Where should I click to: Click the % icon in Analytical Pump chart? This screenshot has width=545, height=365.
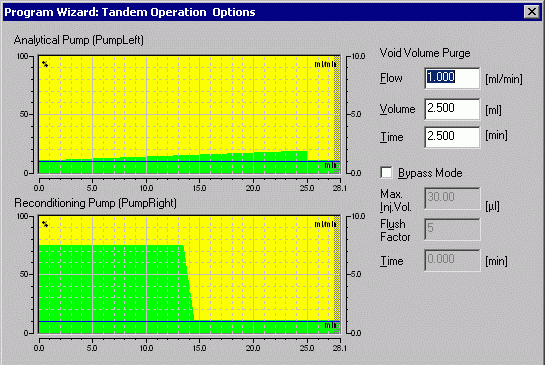pos(45,64)
